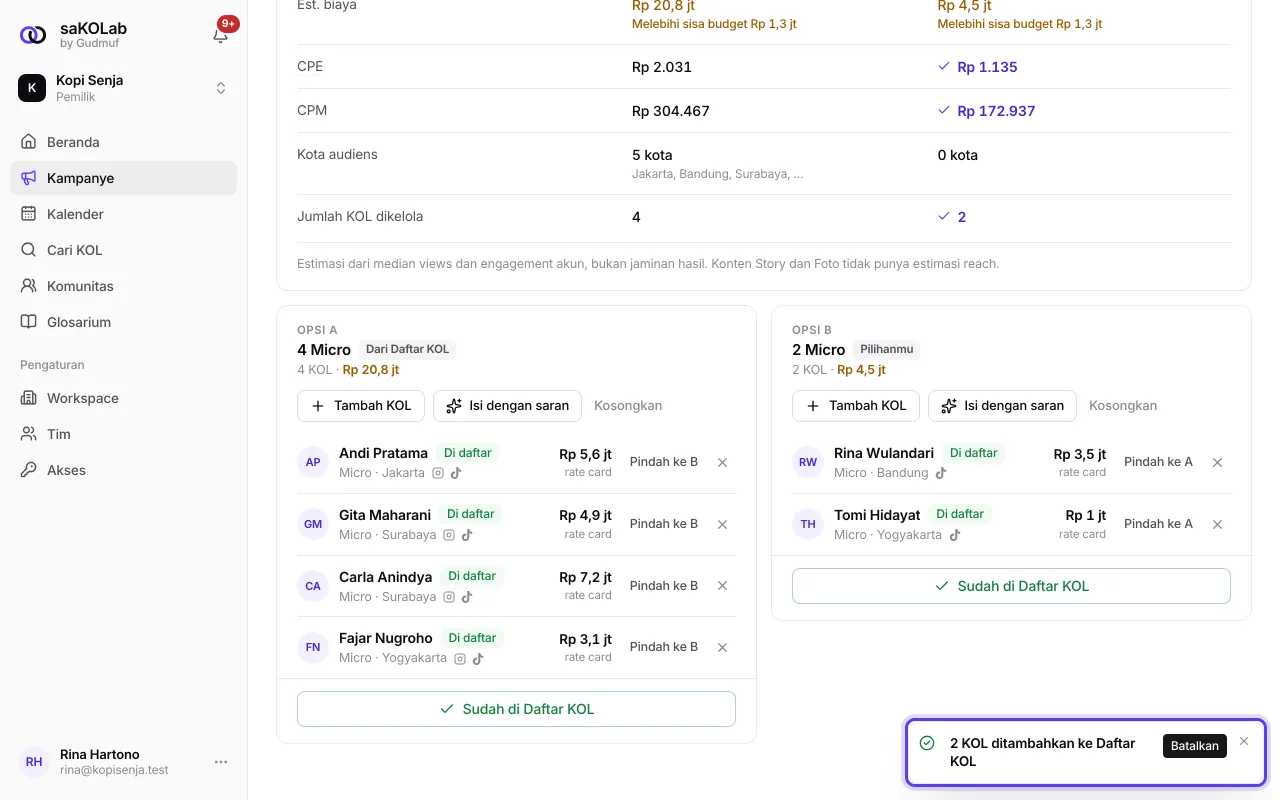Click Tambah KOL in Opsi A
Viewport: 1280px width, 800px height.
click(361, 406)
